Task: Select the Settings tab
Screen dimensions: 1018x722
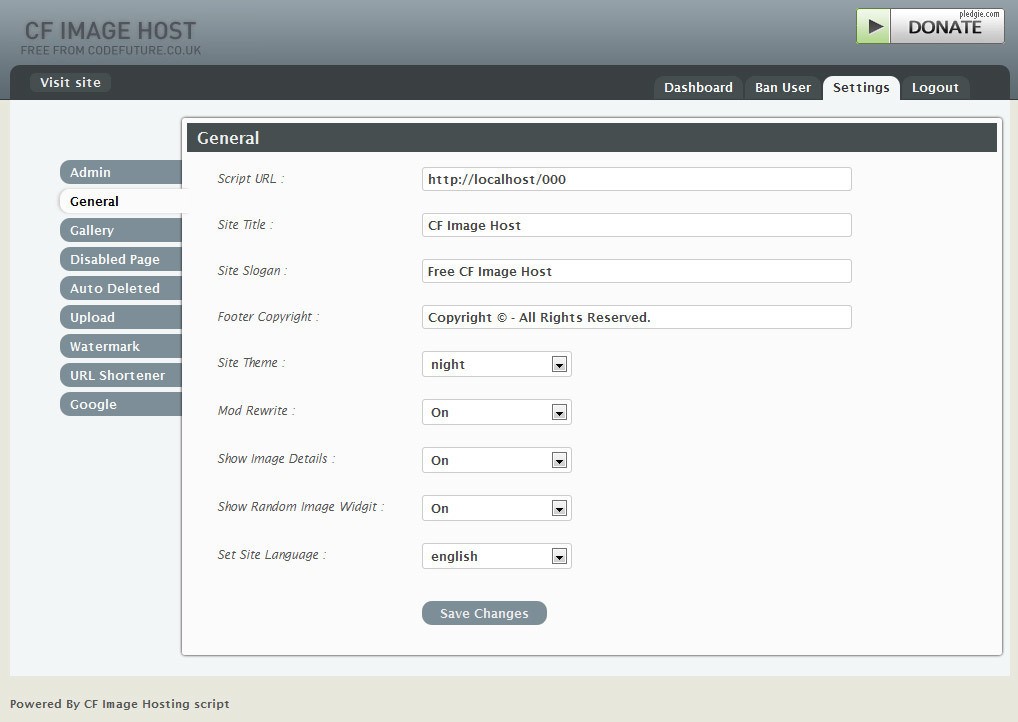Action: point(861,88)
